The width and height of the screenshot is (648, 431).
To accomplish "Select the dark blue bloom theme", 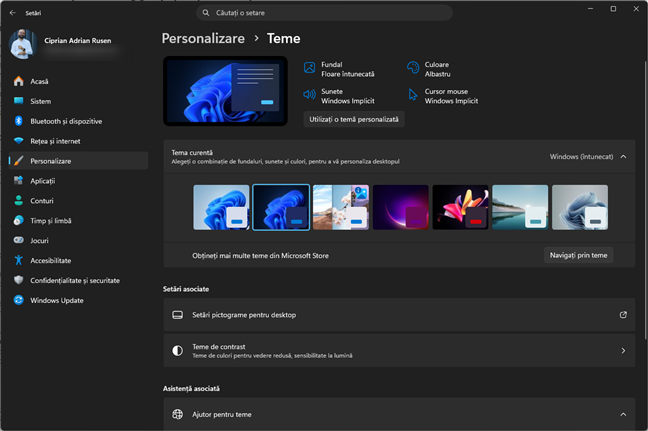I will pos(281,207).
